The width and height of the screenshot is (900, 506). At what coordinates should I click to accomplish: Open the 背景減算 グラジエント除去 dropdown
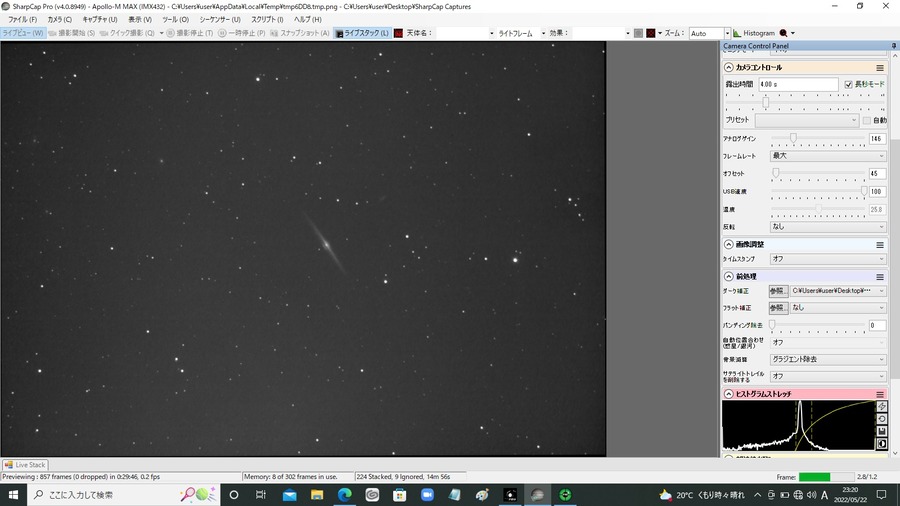coord(828,360)
